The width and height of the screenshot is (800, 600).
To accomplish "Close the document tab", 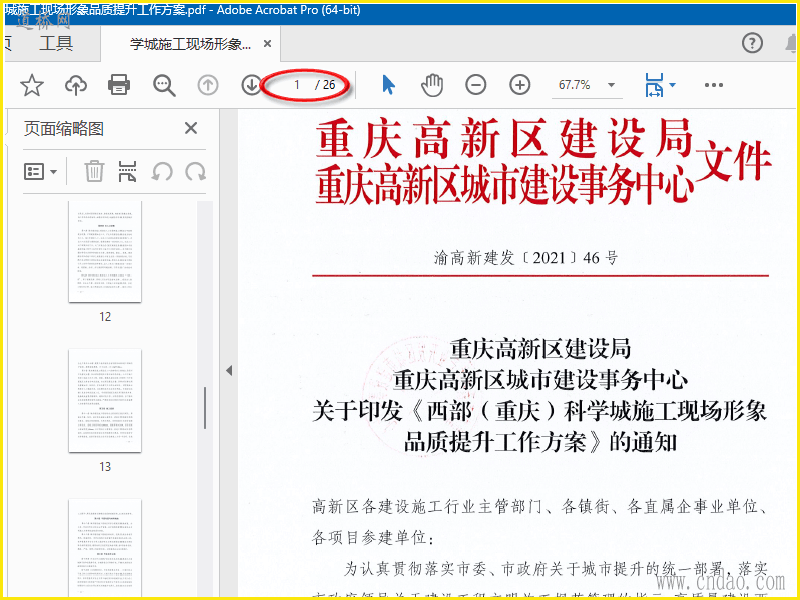I will click(267, 44).
